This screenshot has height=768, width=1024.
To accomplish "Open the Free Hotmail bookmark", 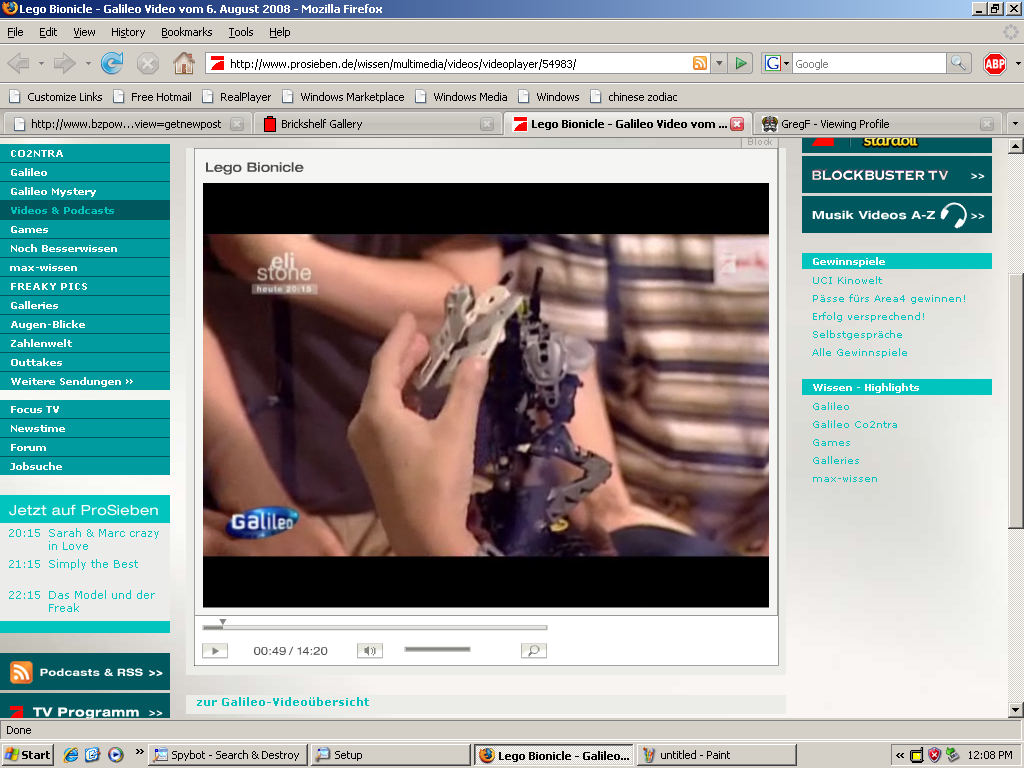I will 153,97.
